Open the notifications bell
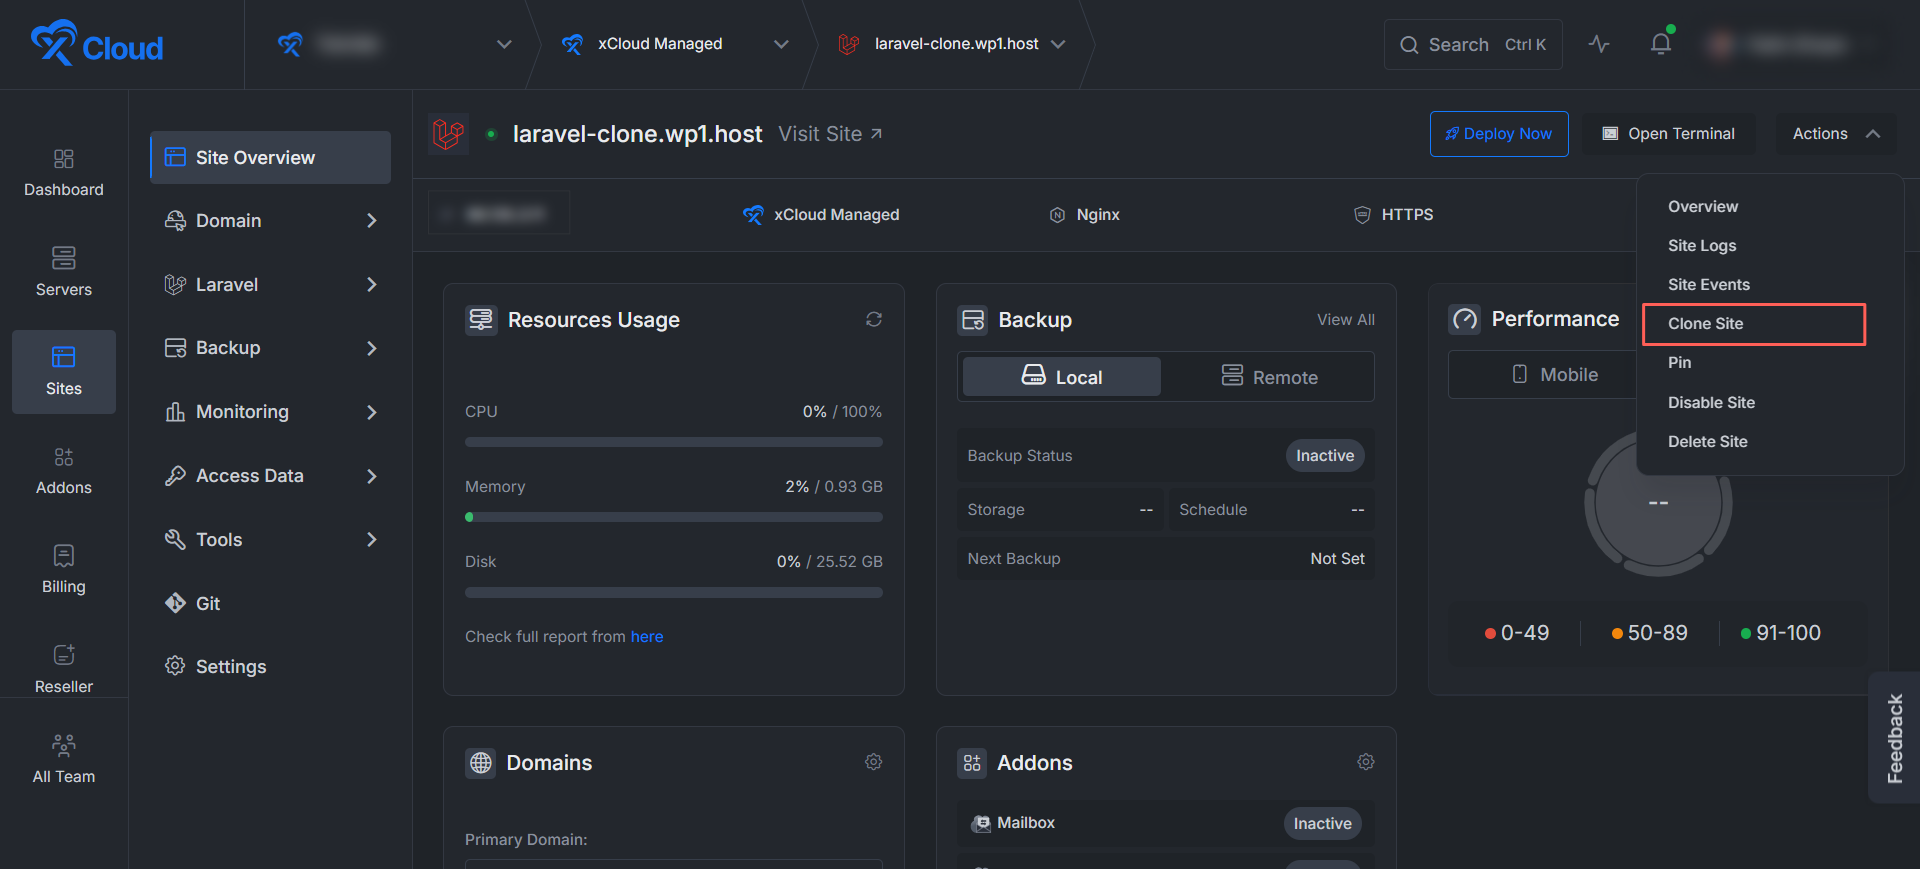The image size is (1920, 869). coord(1661,44)
